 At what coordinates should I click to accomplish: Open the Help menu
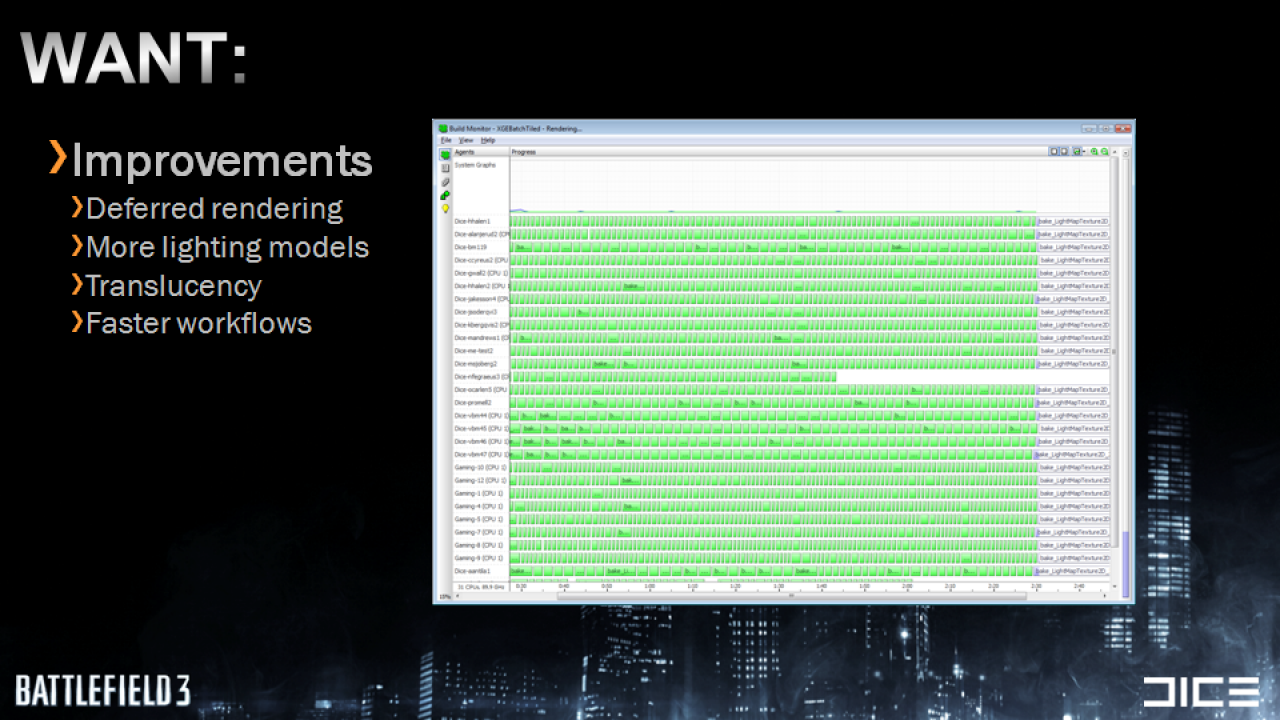pyautogui.click(x=488, y=140)
